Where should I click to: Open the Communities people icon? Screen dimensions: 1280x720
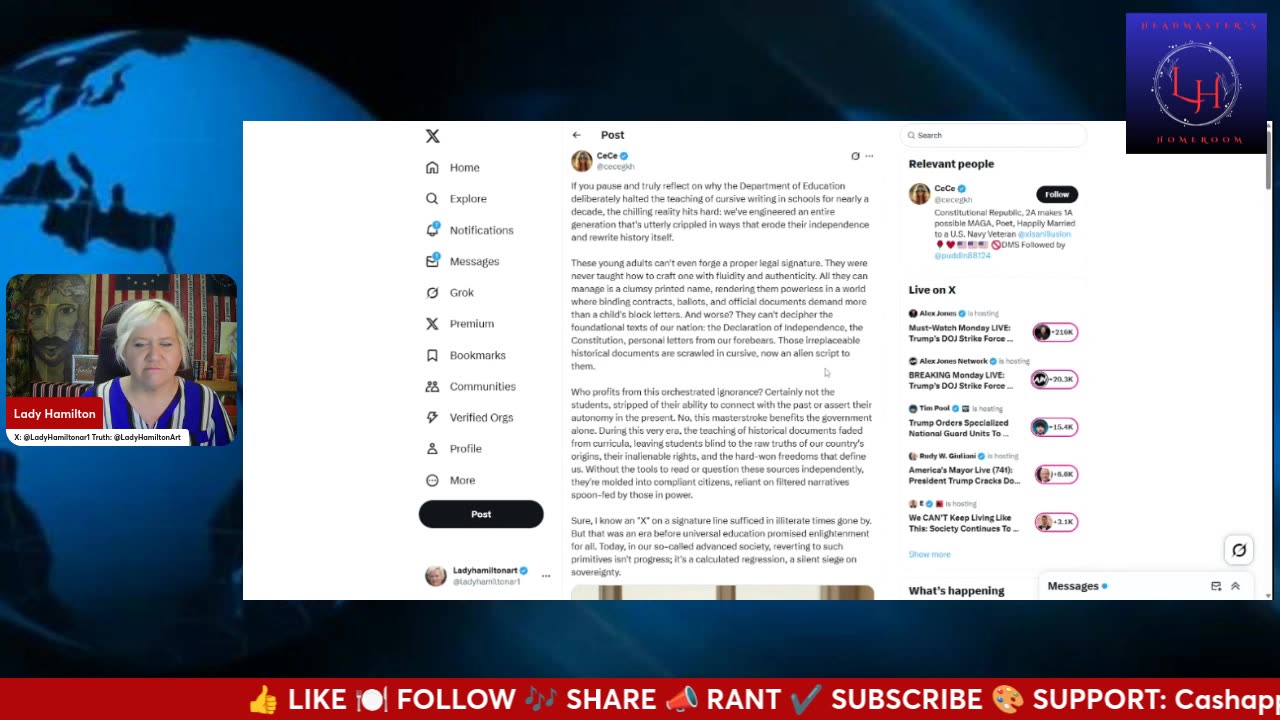click(432, 386)
